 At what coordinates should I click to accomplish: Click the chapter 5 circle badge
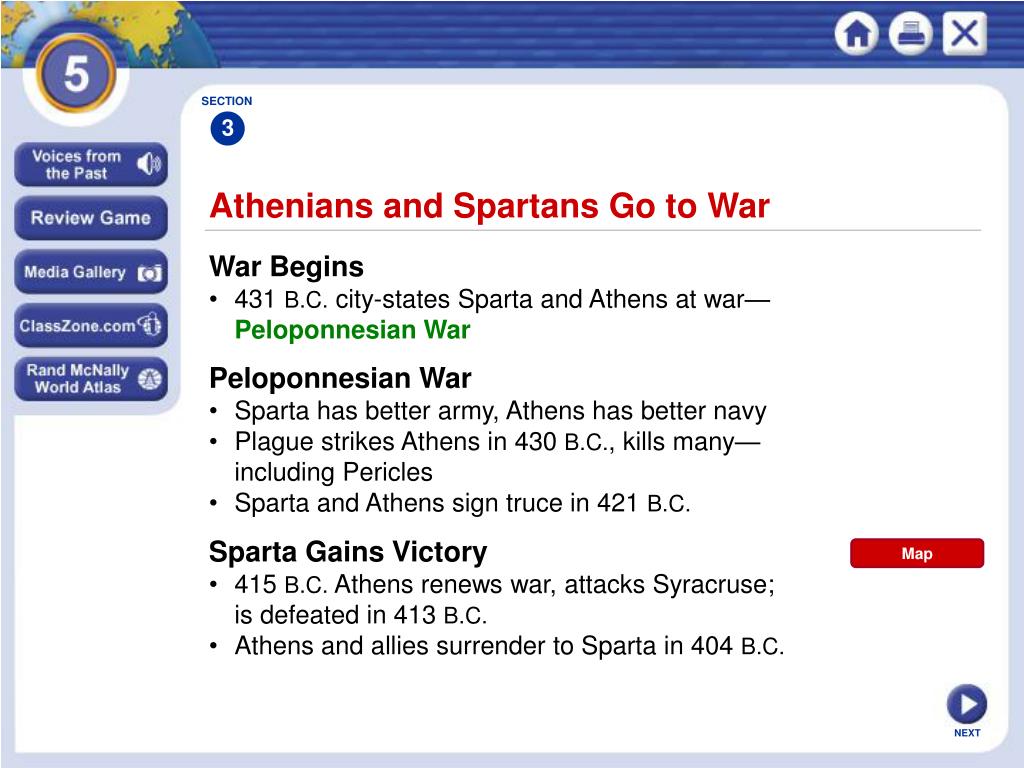(76, 74)
